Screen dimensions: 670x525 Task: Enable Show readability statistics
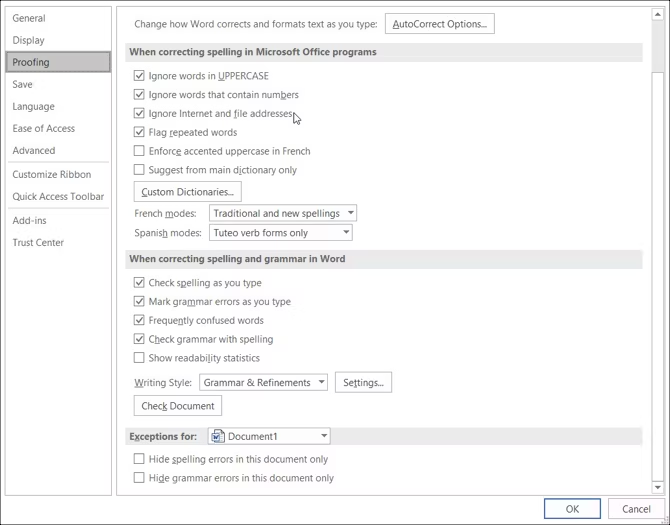tap(139, 358)
